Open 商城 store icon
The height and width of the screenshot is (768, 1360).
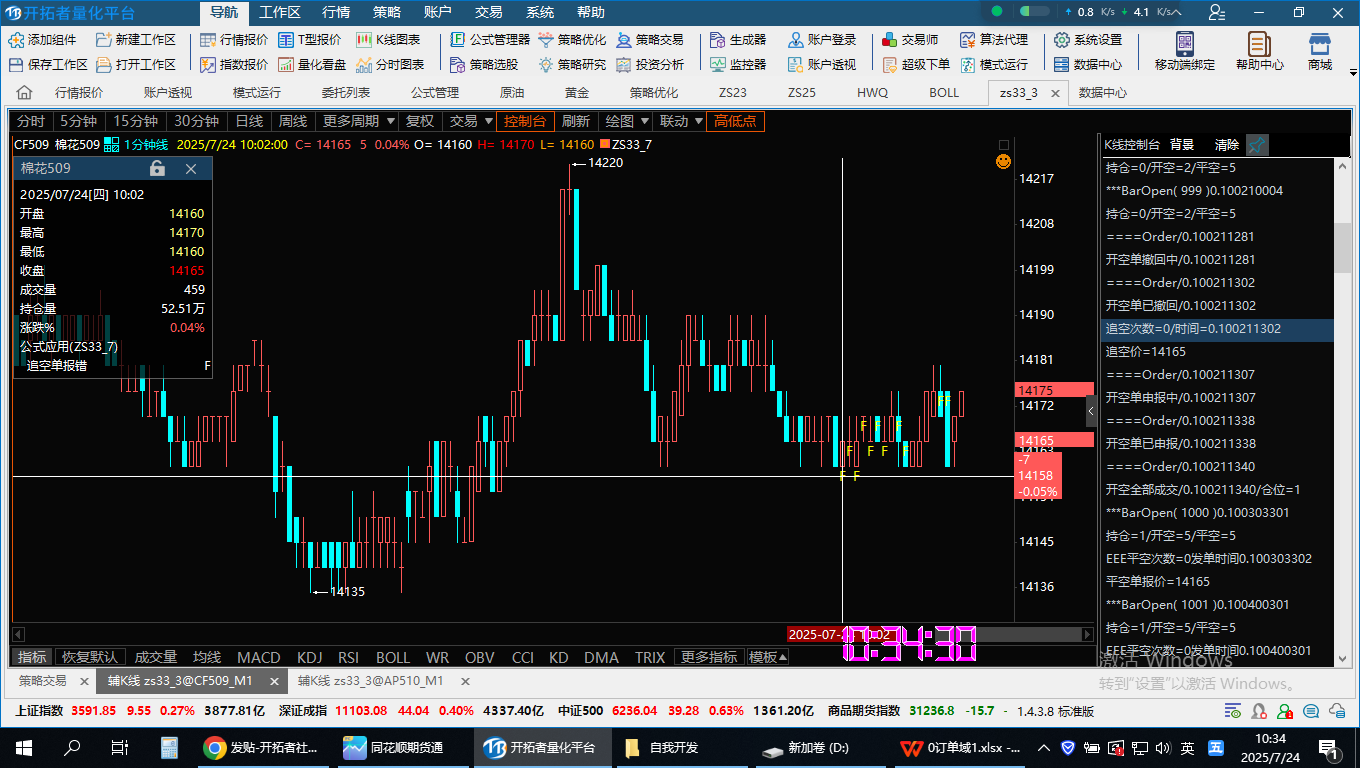1320,51
